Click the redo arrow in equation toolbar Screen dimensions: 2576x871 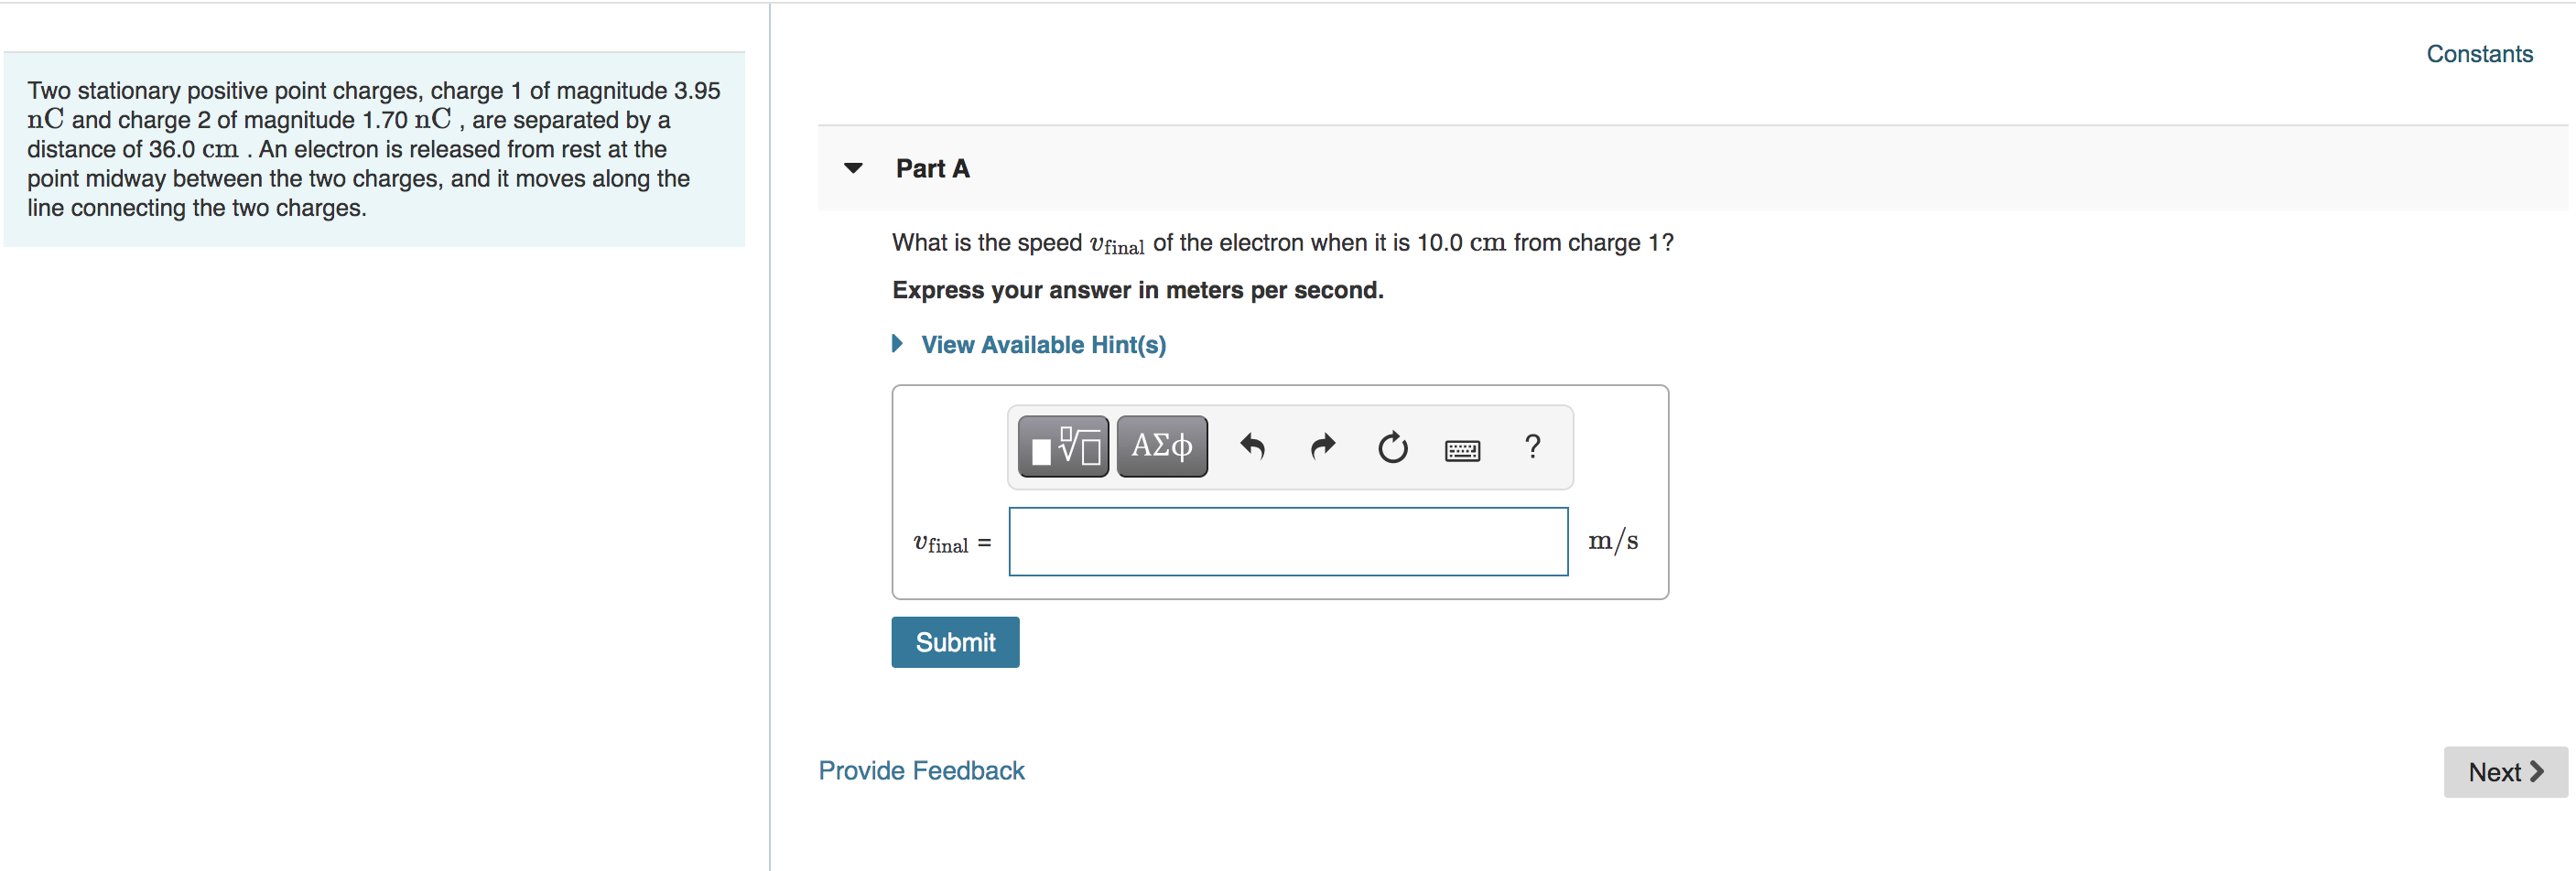pos(1322,446)
